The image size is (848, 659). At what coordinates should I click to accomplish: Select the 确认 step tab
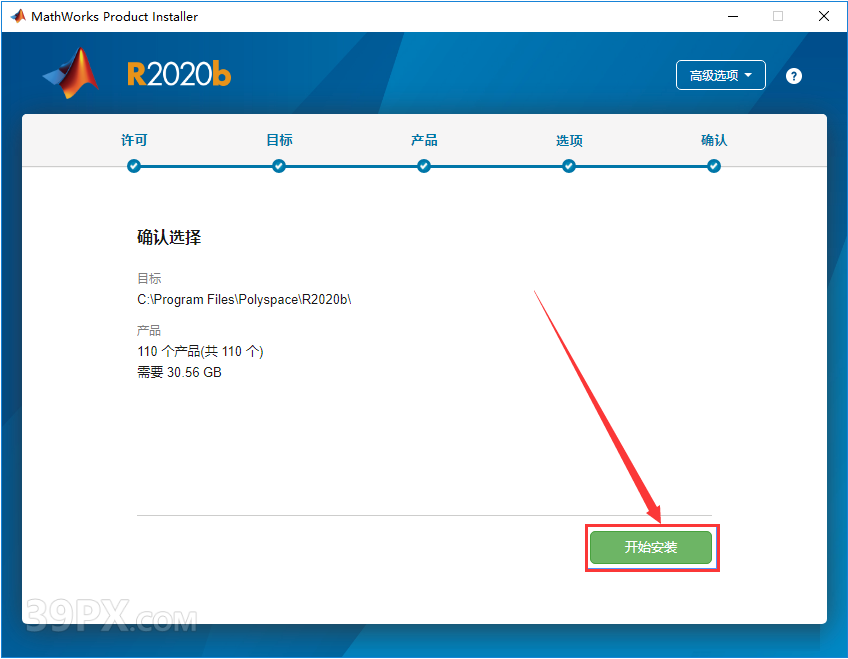(714, 140)
